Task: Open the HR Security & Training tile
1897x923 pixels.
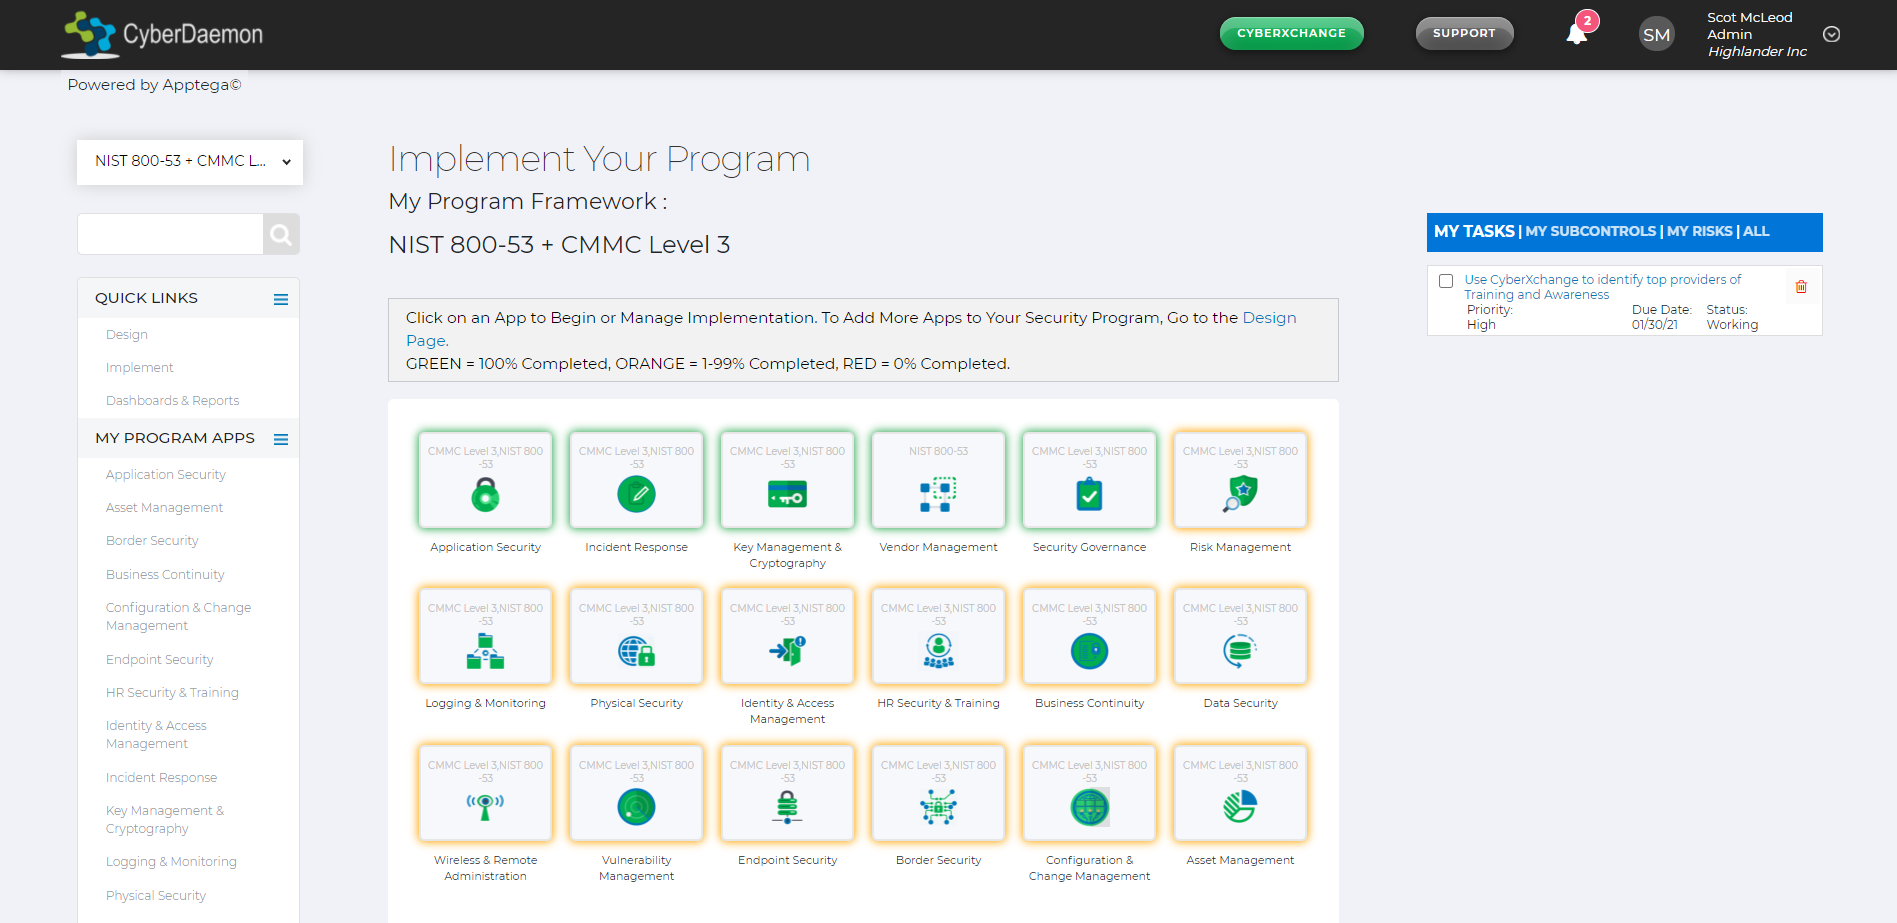Action: [x=938, y=636]
